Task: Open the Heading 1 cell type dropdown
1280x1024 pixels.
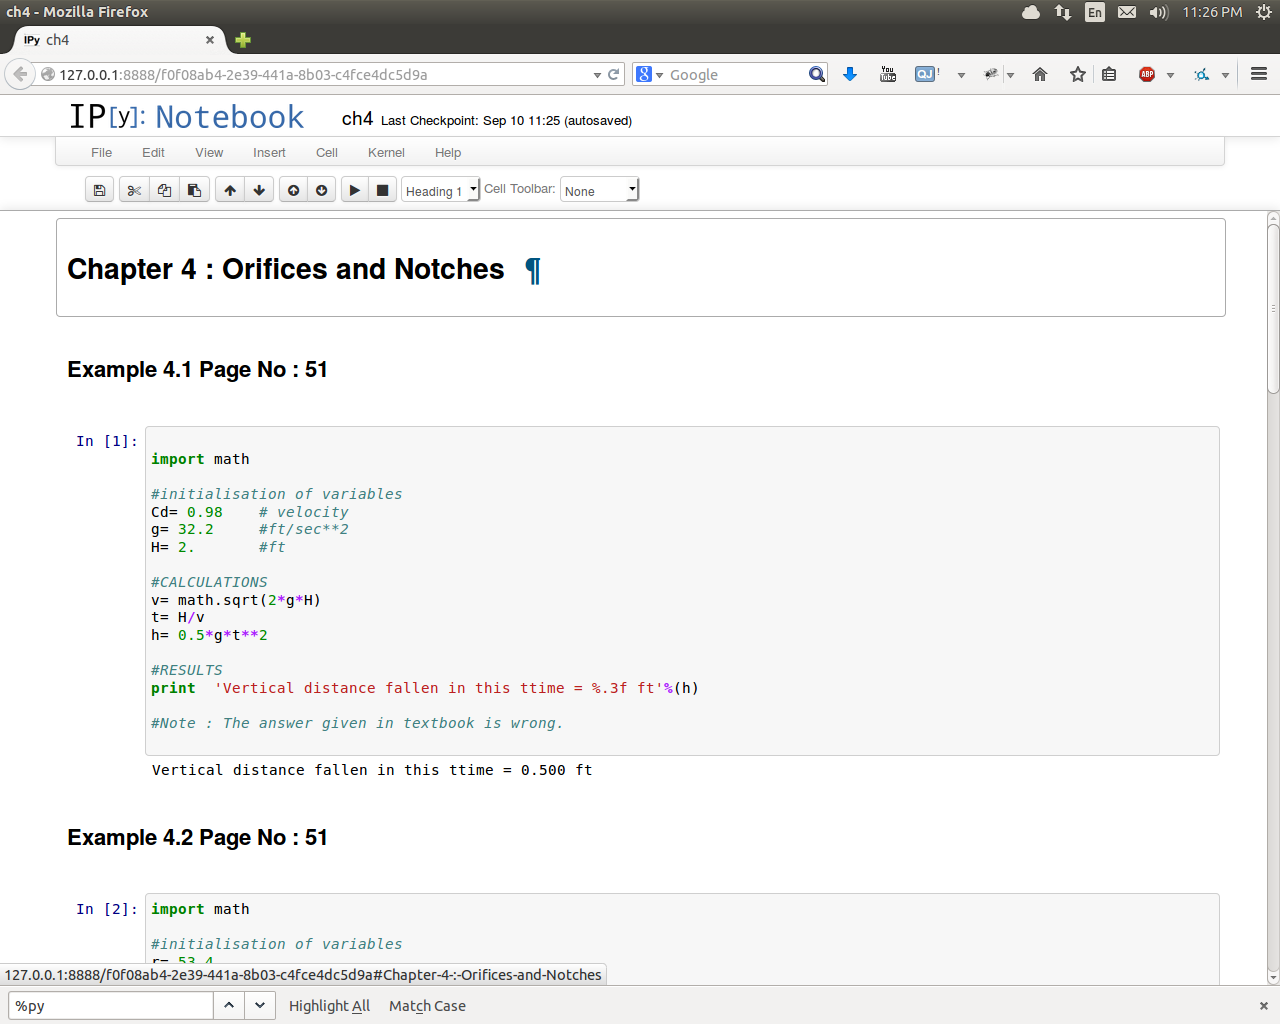Action: [440, 191]
